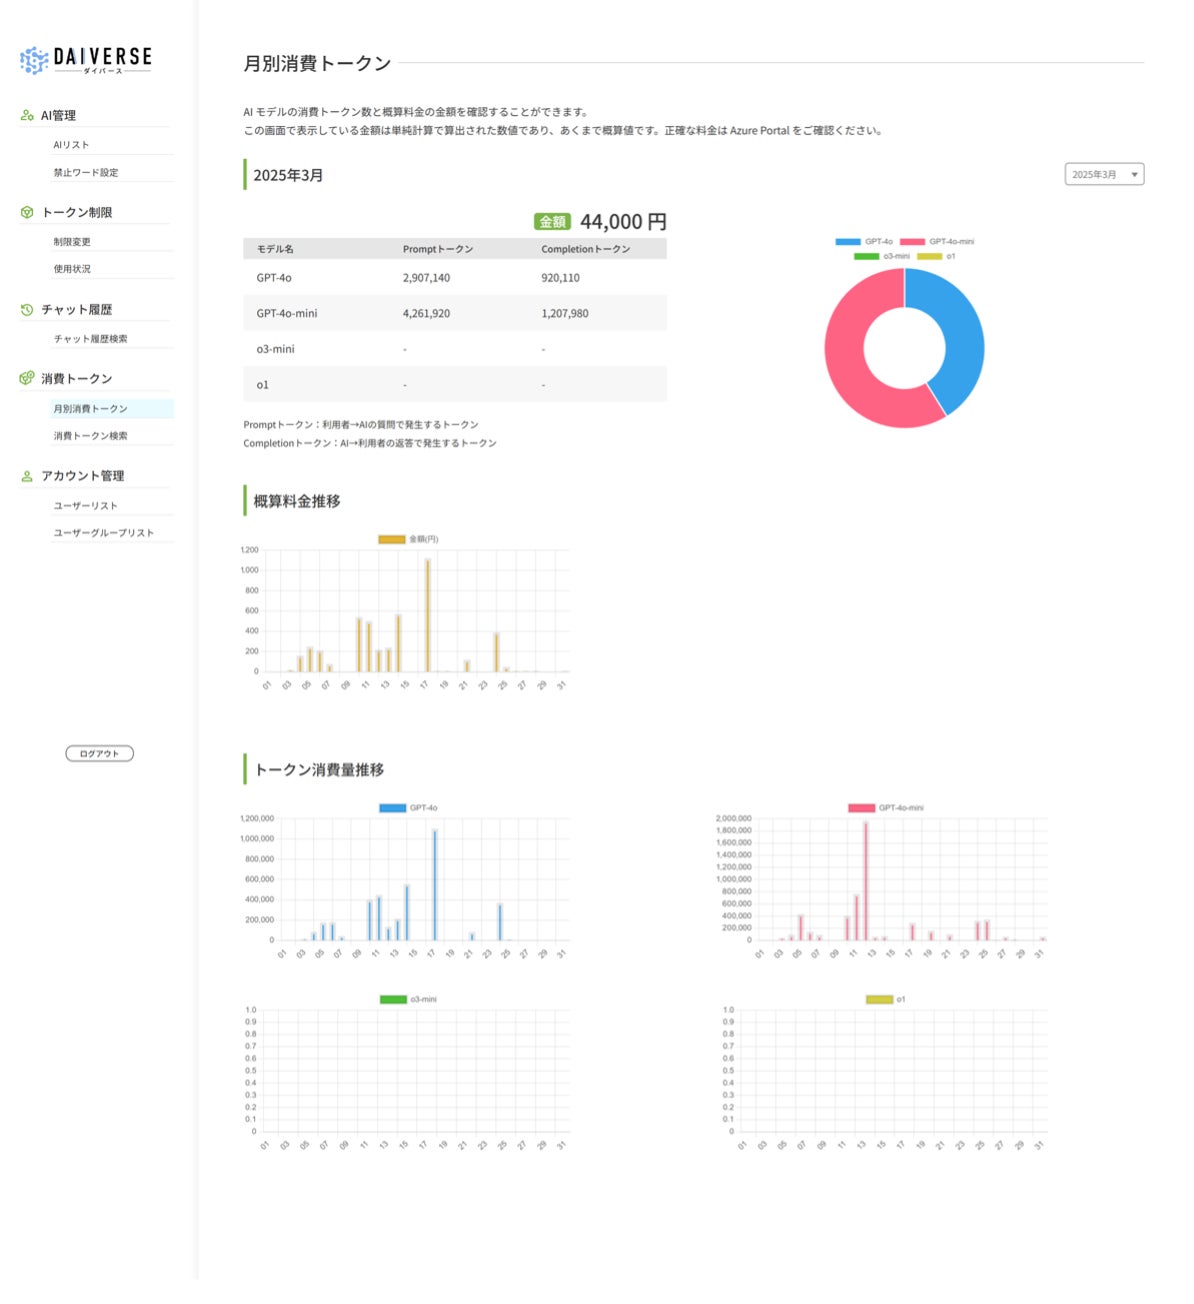The width and height of the screenshot is (1194, 1304).
Task: Toggle GPT-4o legend in donut chart
Action: 865,241
